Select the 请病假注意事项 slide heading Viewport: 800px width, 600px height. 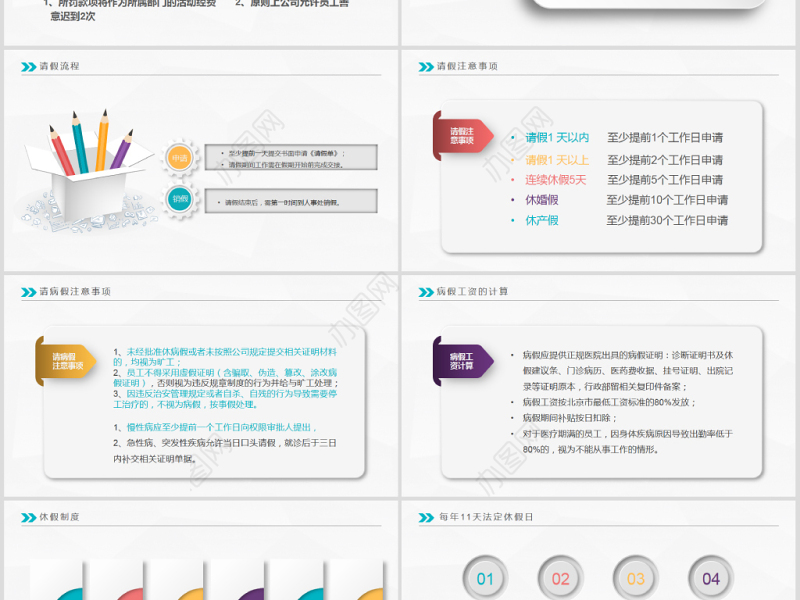point(60,292)
